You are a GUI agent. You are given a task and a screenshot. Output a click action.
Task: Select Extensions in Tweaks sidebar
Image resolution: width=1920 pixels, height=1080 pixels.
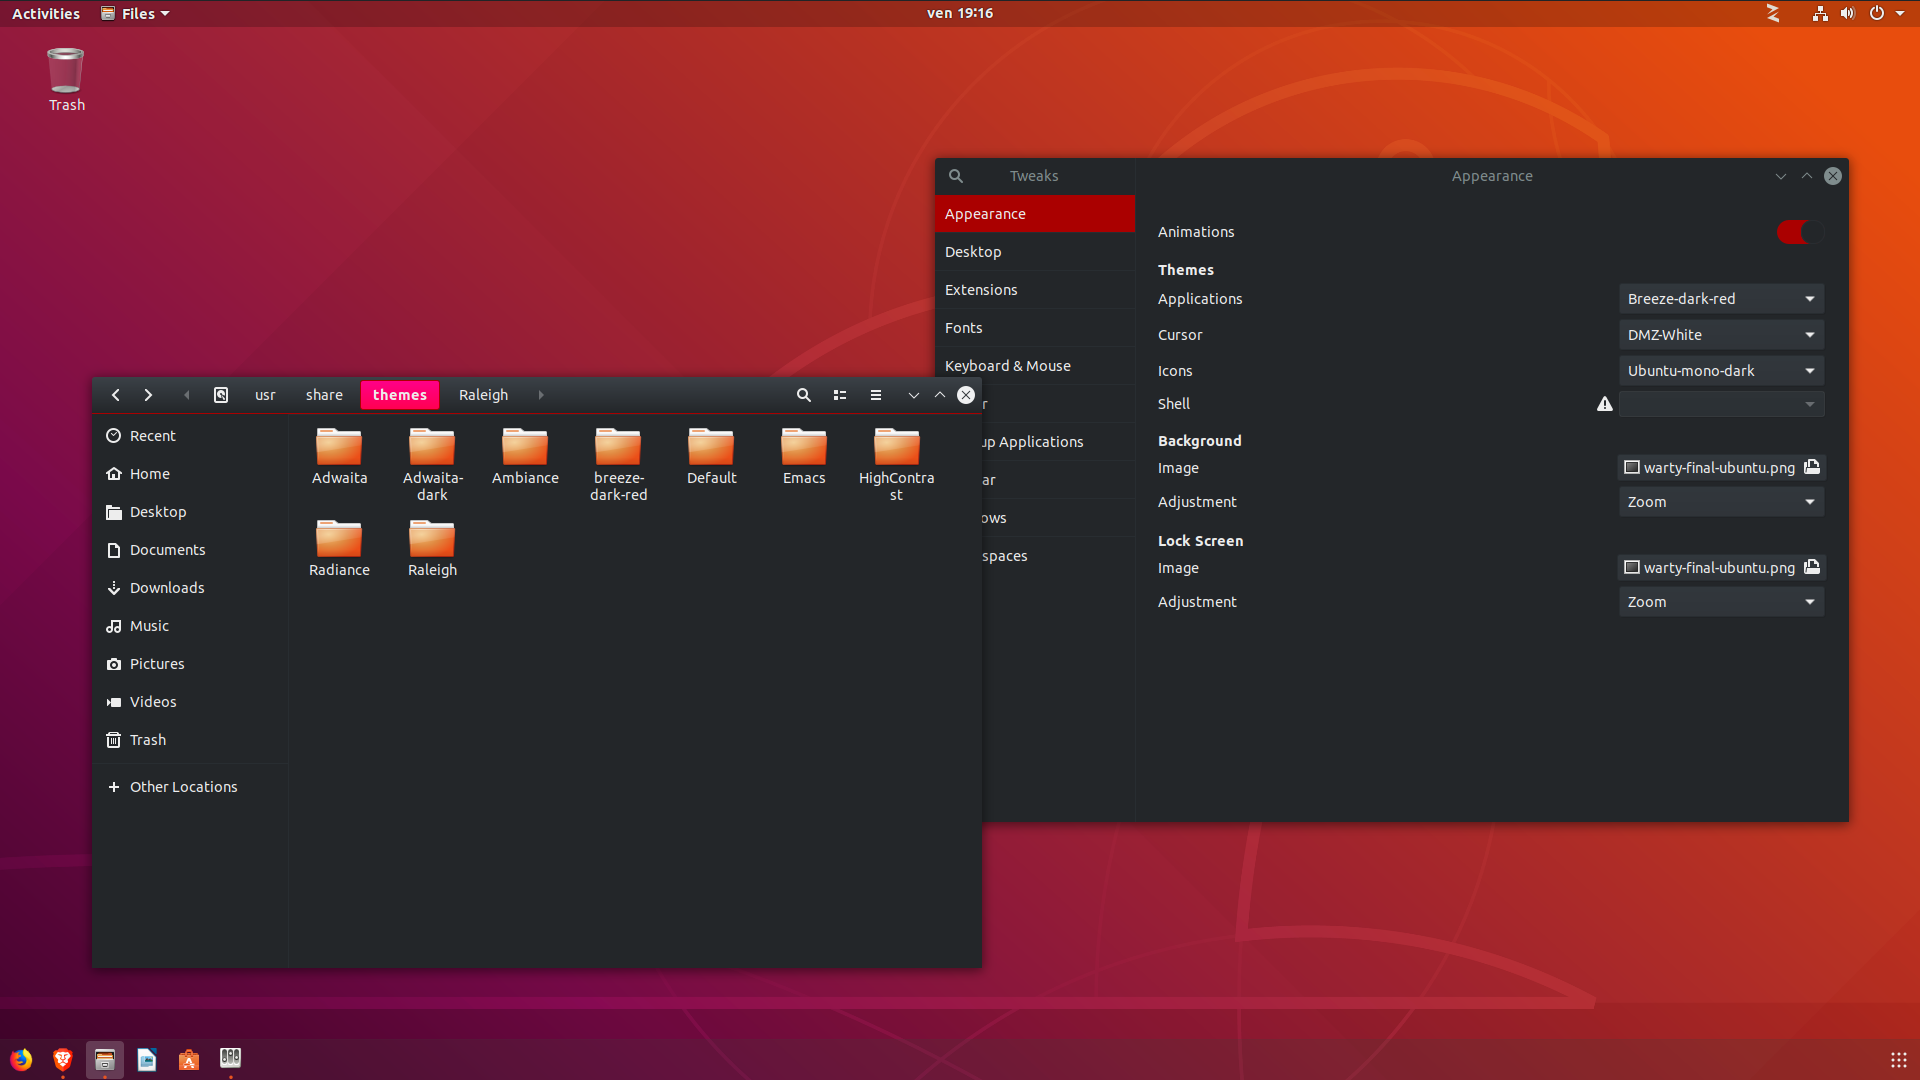coord(1035,290)
